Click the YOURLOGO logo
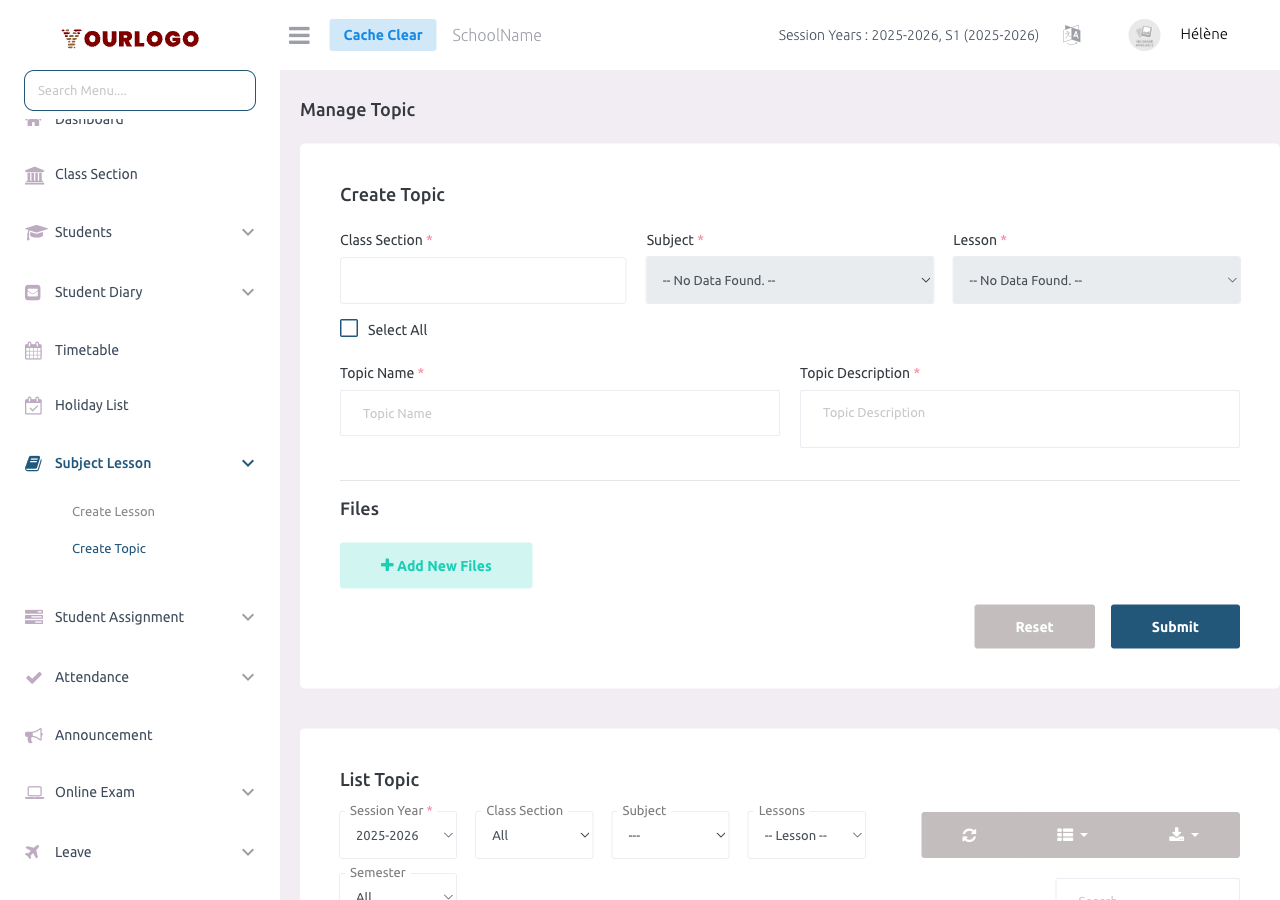This screenshot has height=900, width=1280. [129, 37]
